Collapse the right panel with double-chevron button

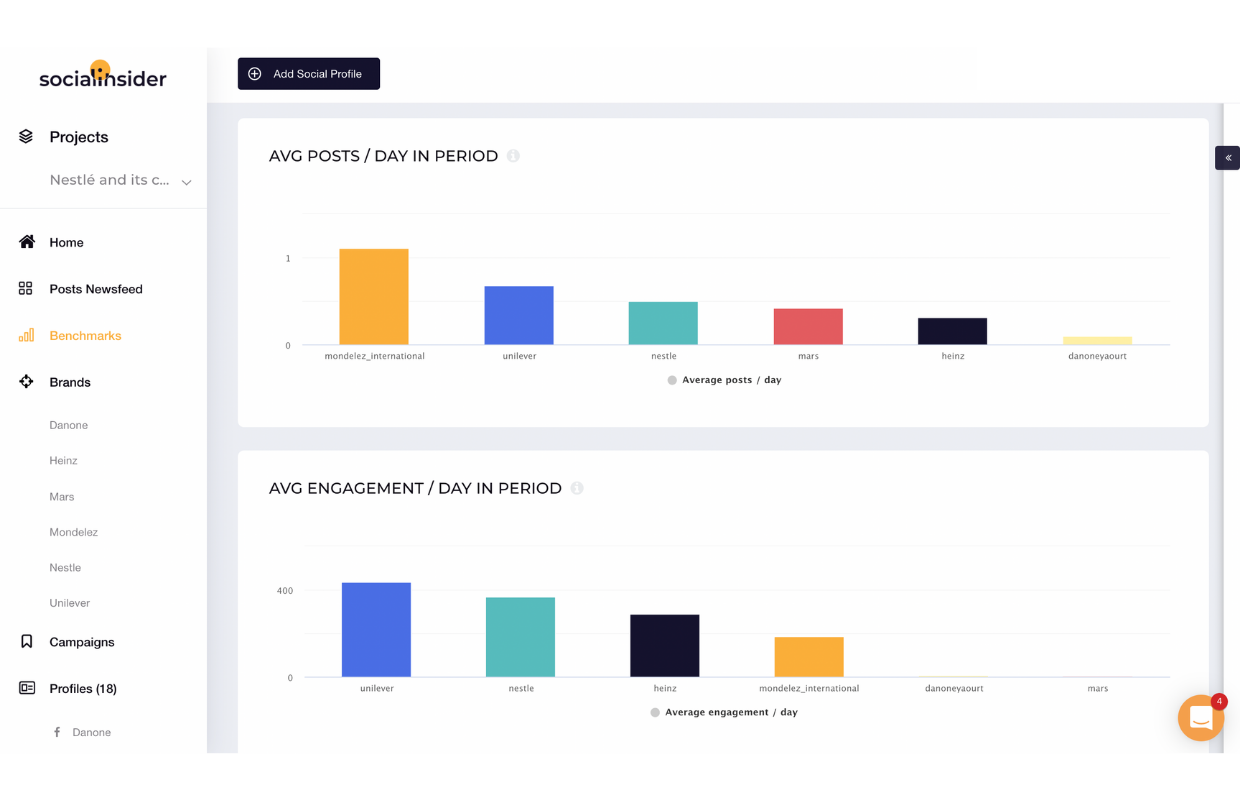click(1228, 158)
